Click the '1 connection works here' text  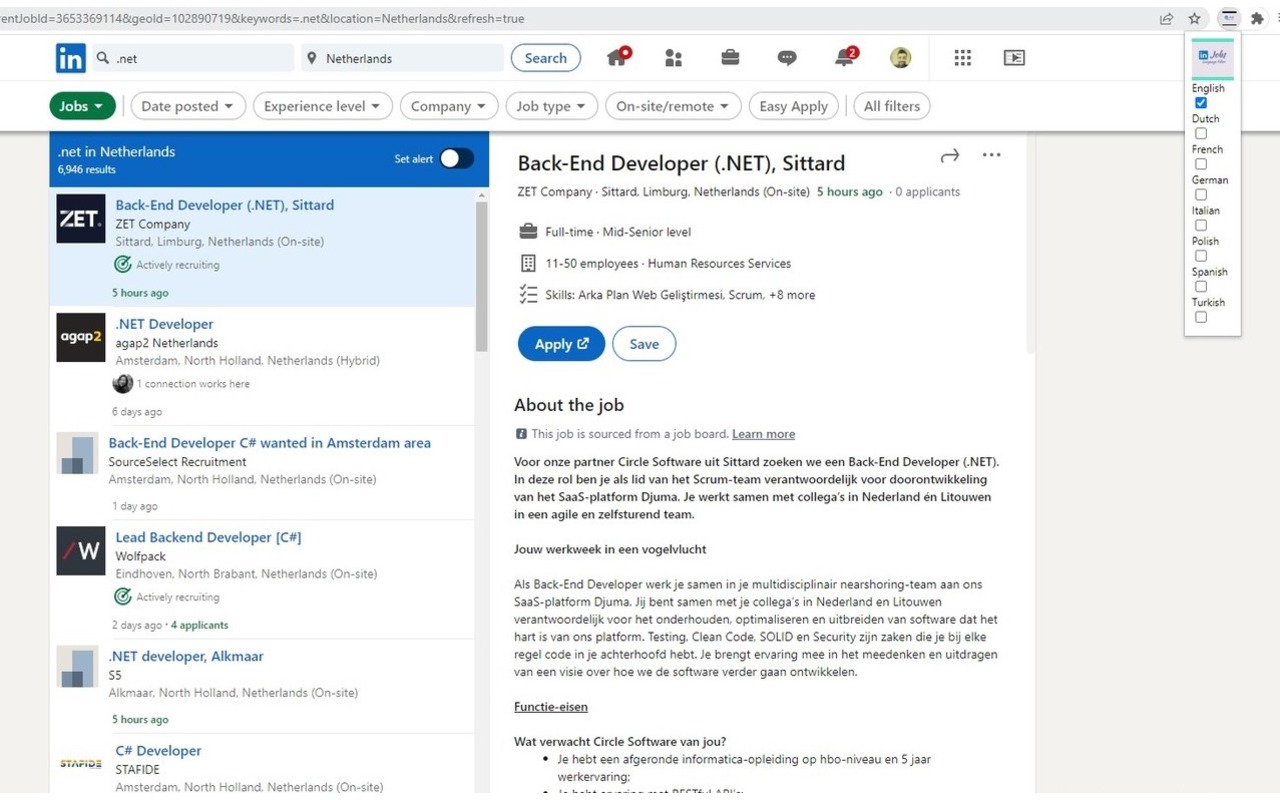pyautogui.click(x=193, y=384)
